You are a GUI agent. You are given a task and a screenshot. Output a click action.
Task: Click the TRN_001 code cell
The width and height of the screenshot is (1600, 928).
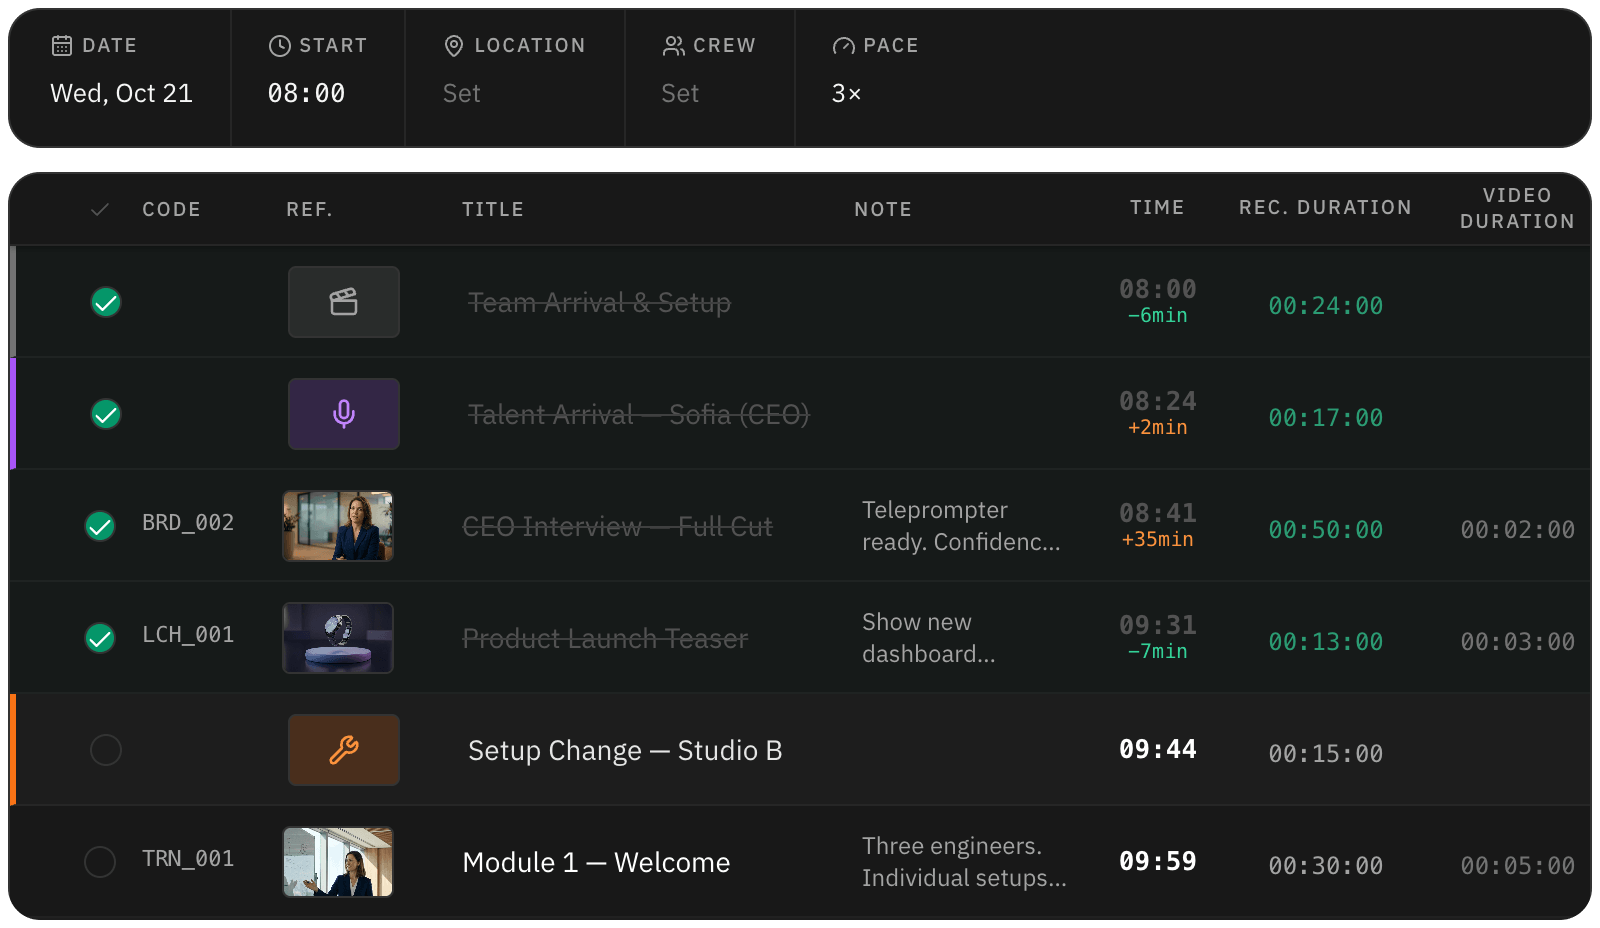click(x=188, y=858)
